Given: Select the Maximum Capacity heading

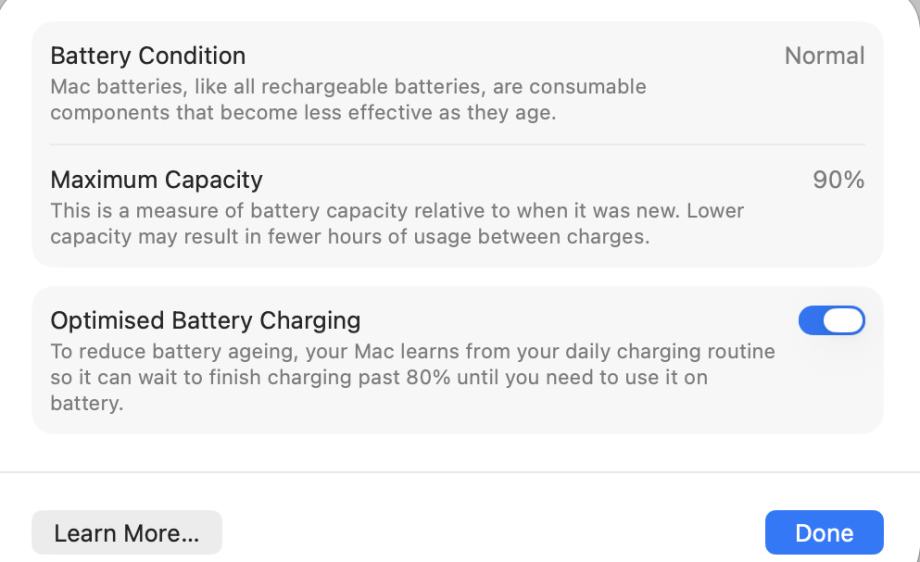Looking at the screenshot, I should click(x=157, y=180).
